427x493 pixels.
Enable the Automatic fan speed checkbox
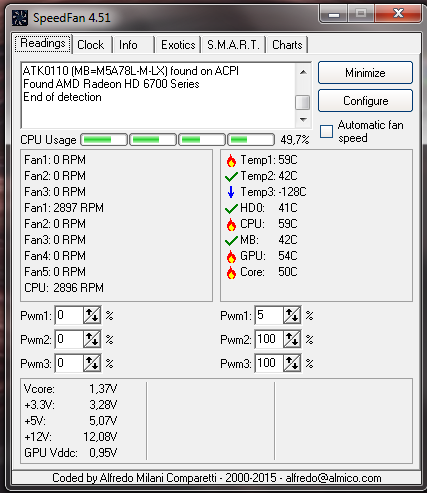(326, 131)
